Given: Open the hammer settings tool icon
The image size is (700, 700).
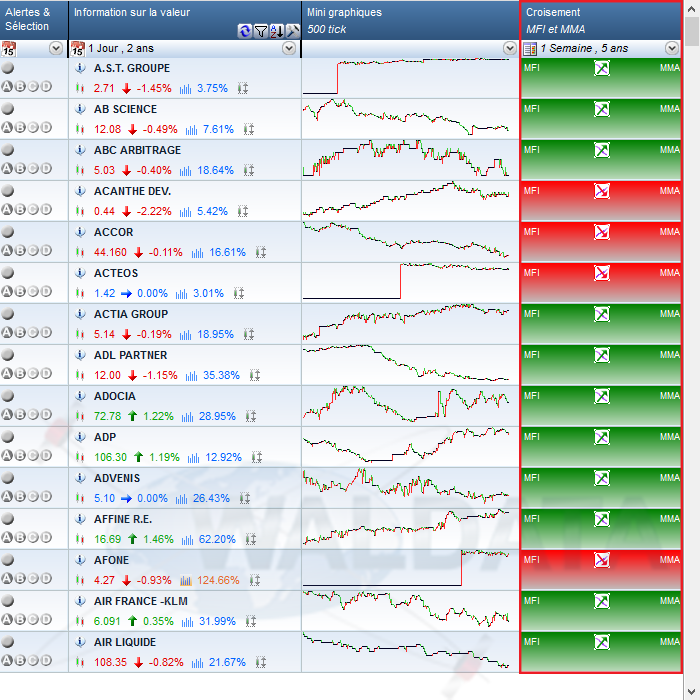Looking at the screenshot, I should pos(292,31).
